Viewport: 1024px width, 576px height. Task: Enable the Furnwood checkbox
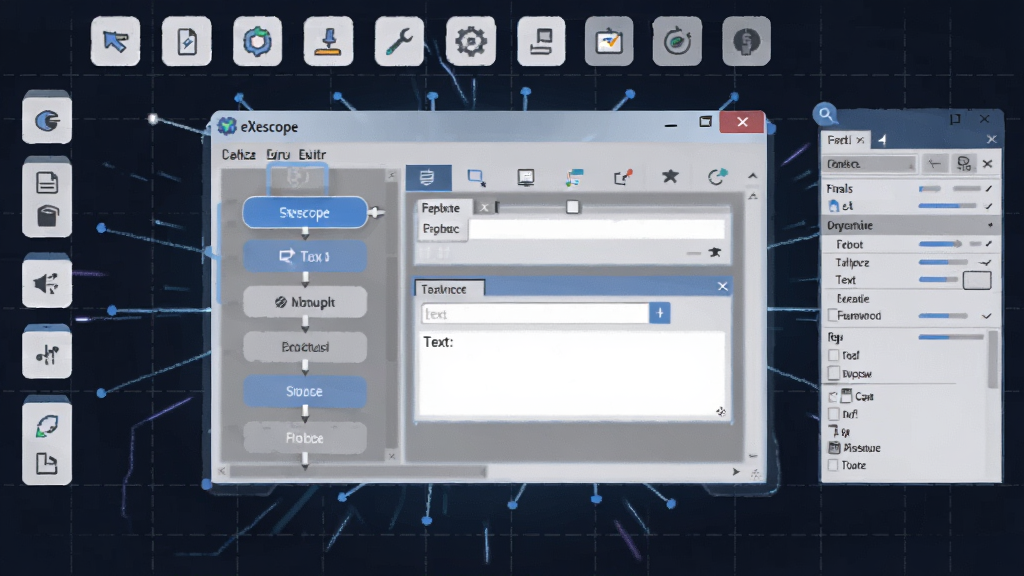(833, 315)
